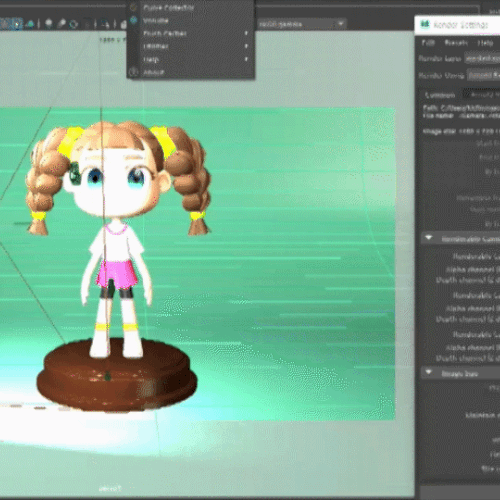Click the About info icon in the menu

(134, 72)
